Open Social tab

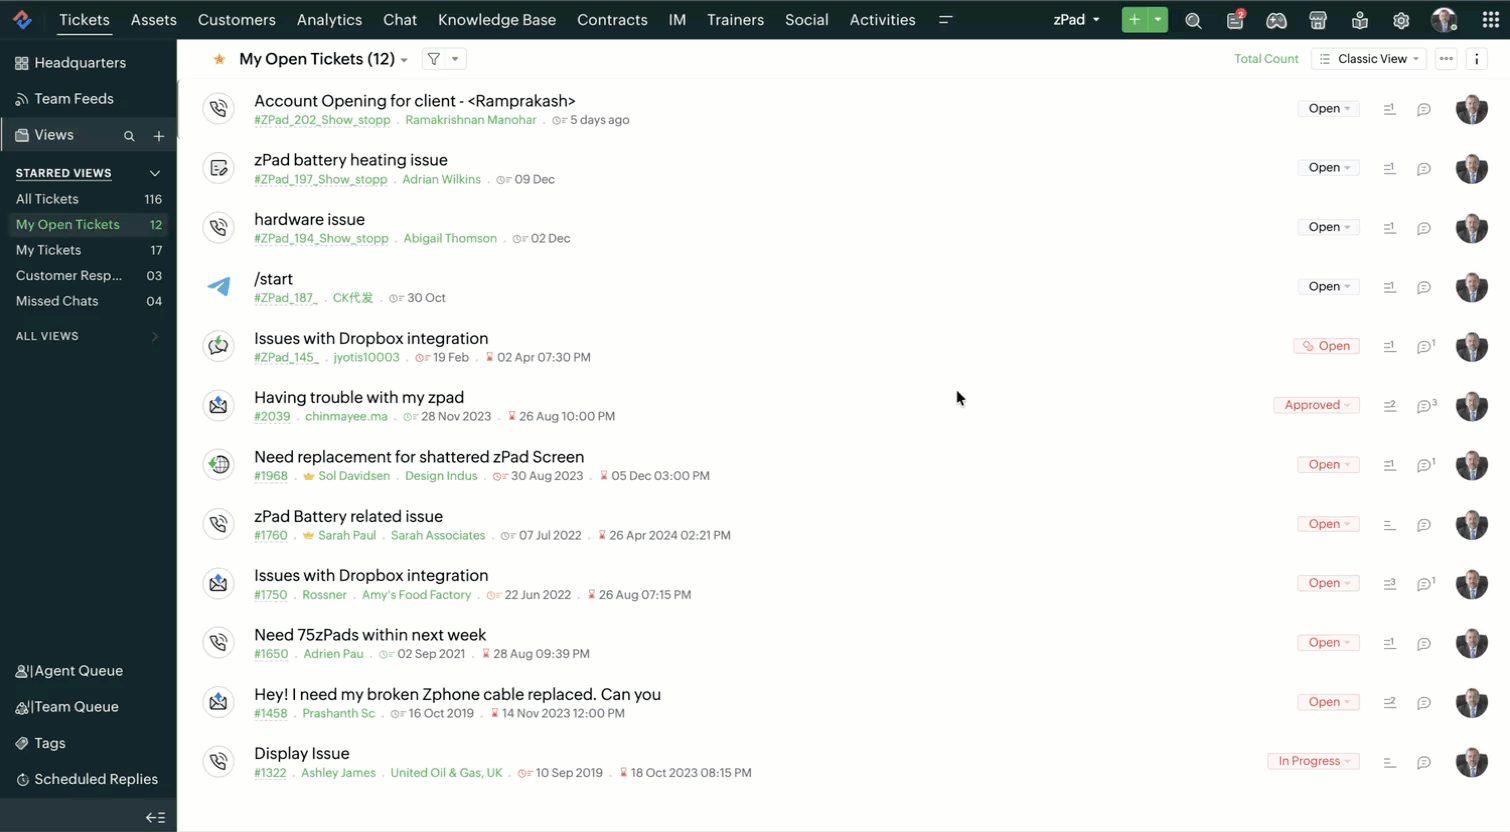[x=806, y=19]
